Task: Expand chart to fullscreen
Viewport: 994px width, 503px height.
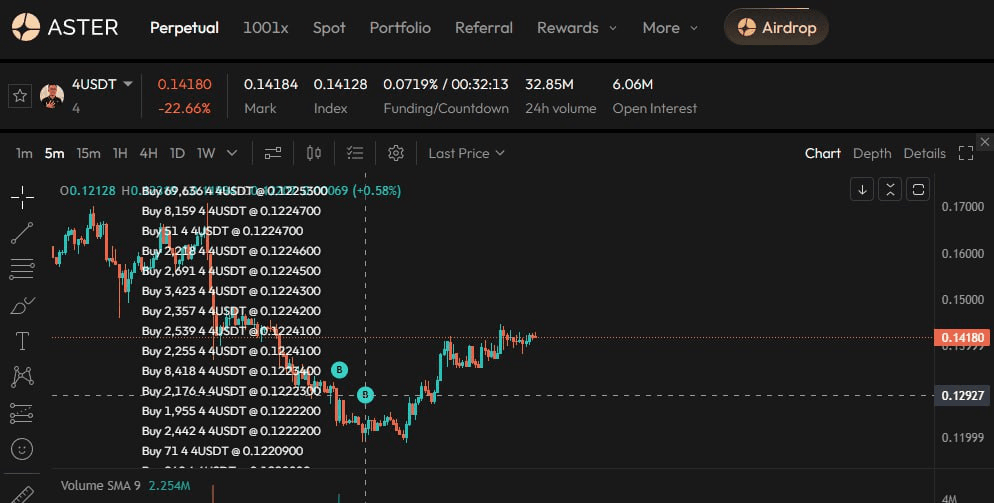Action: [965, 153]
